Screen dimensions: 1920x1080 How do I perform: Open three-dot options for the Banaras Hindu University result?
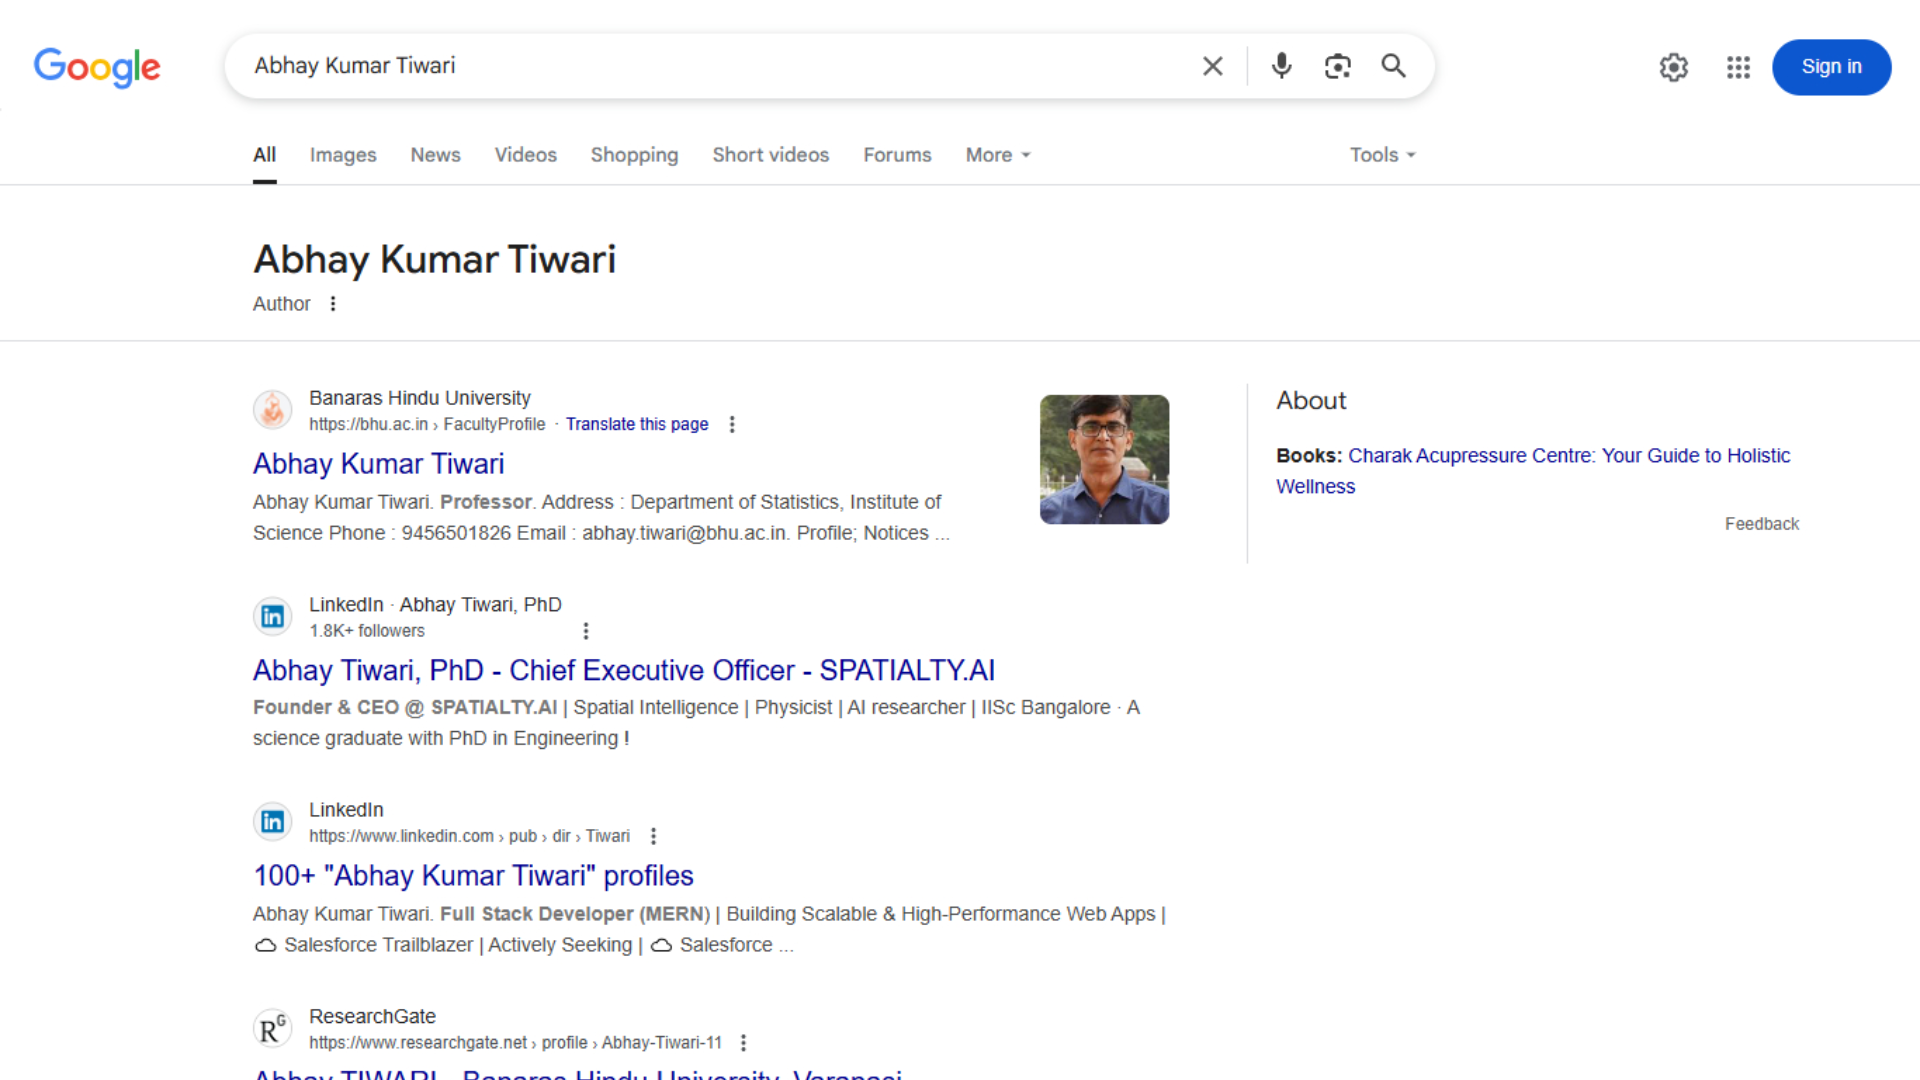(732, 425)
